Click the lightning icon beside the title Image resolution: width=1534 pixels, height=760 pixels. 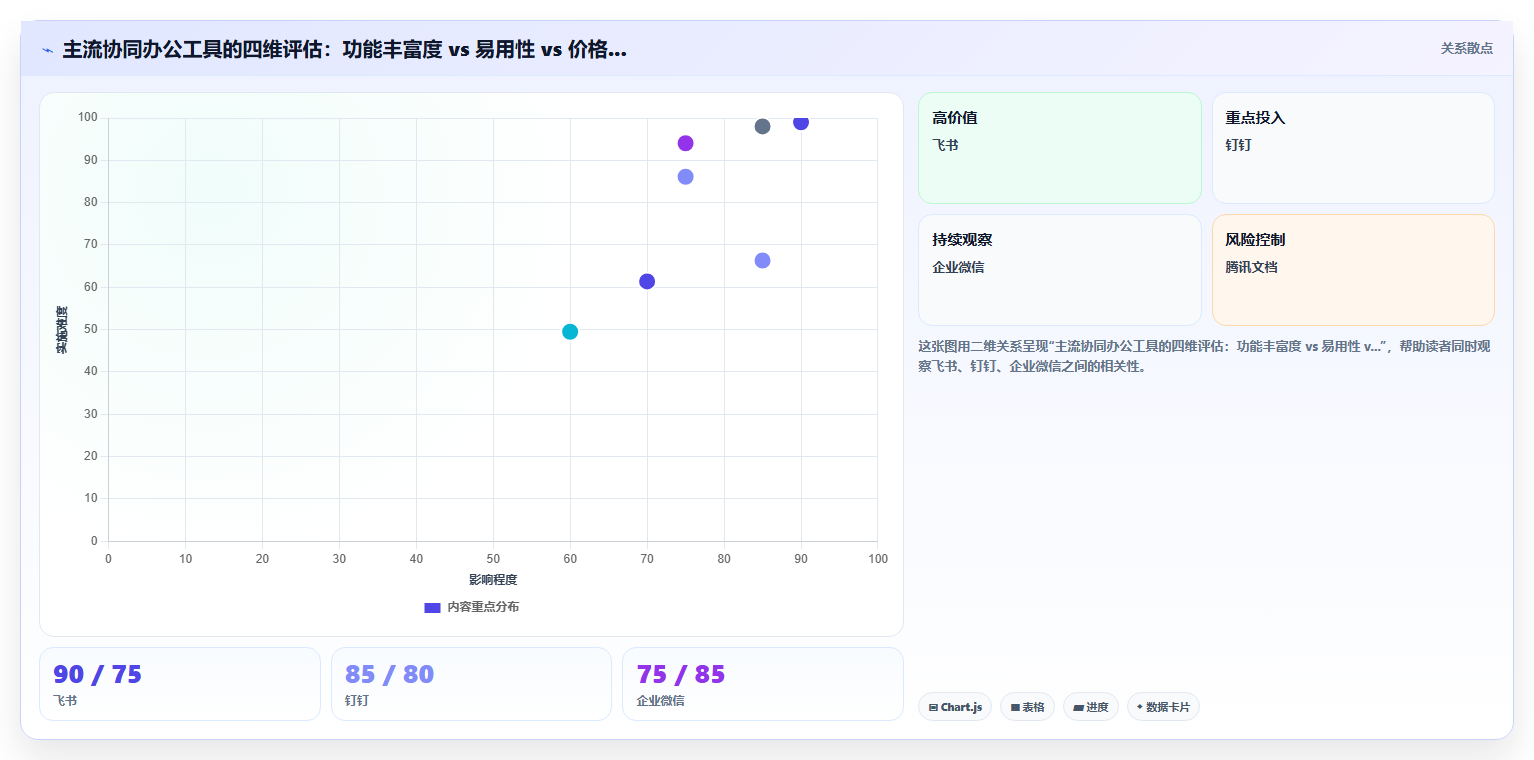tap(47, 50)
